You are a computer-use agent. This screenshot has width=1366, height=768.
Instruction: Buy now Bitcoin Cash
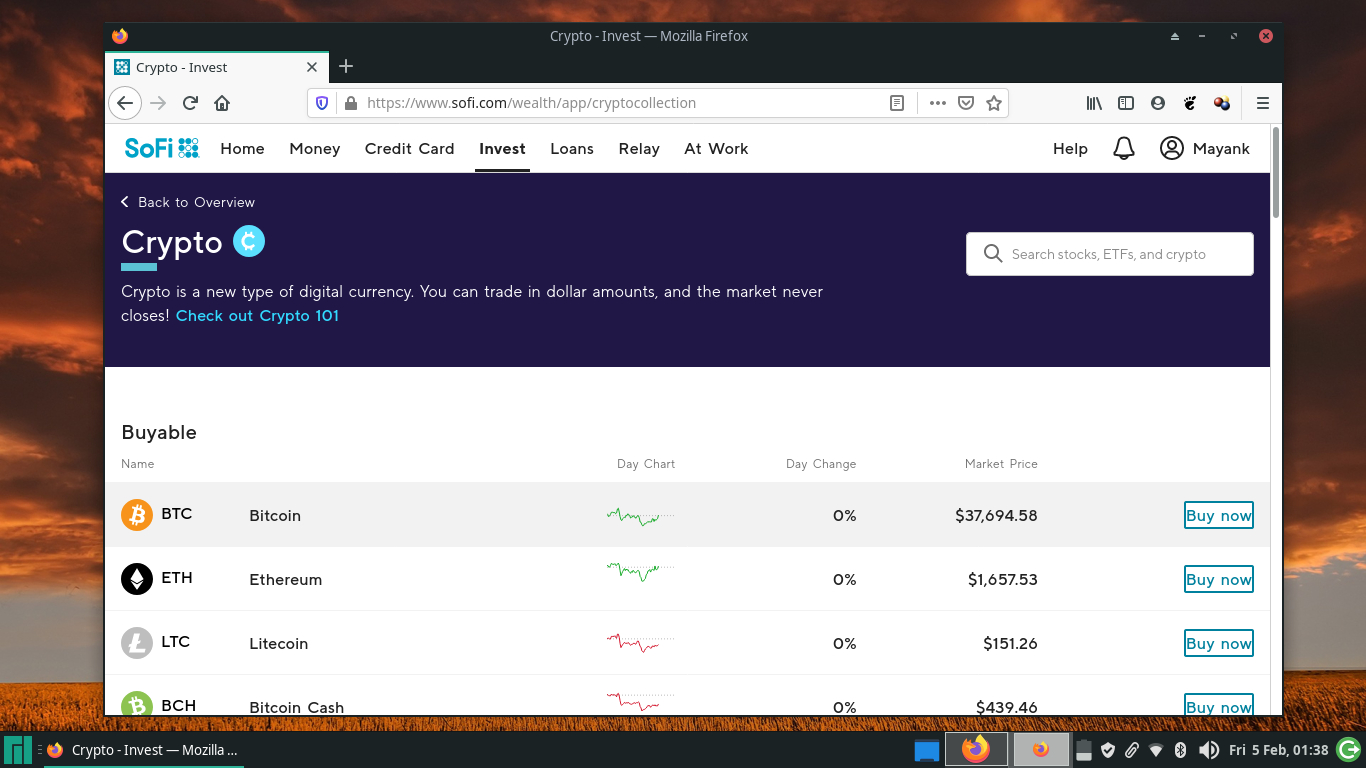1218,704
